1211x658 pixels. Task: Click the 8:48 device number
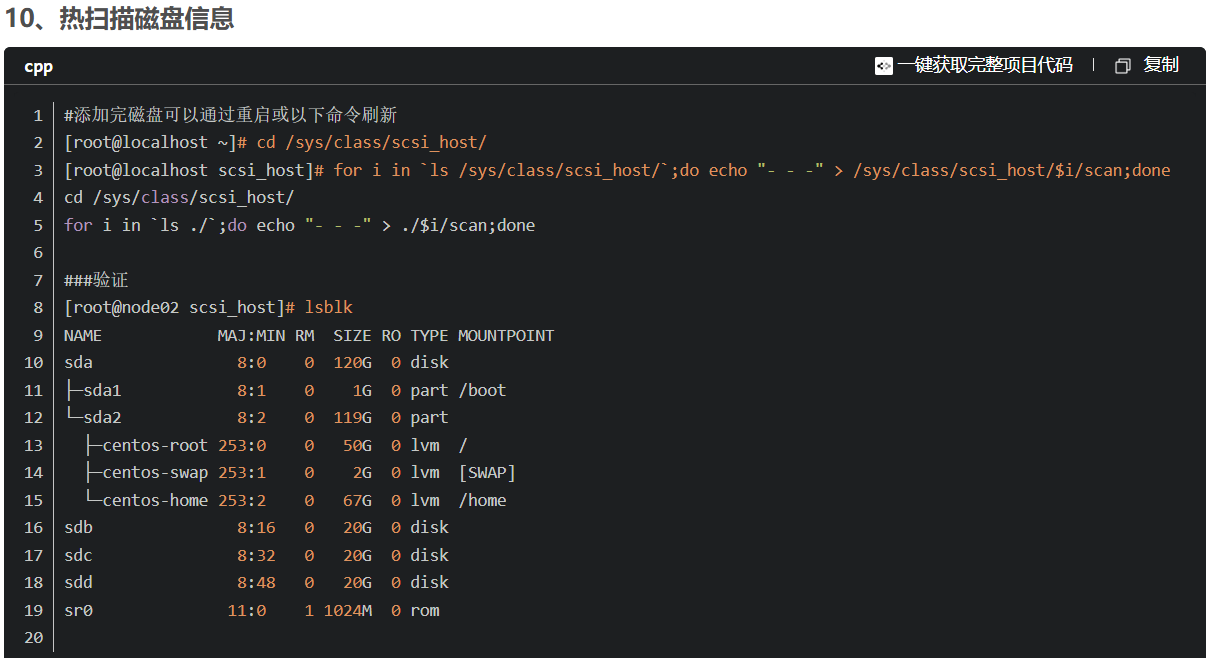(256, 582)
